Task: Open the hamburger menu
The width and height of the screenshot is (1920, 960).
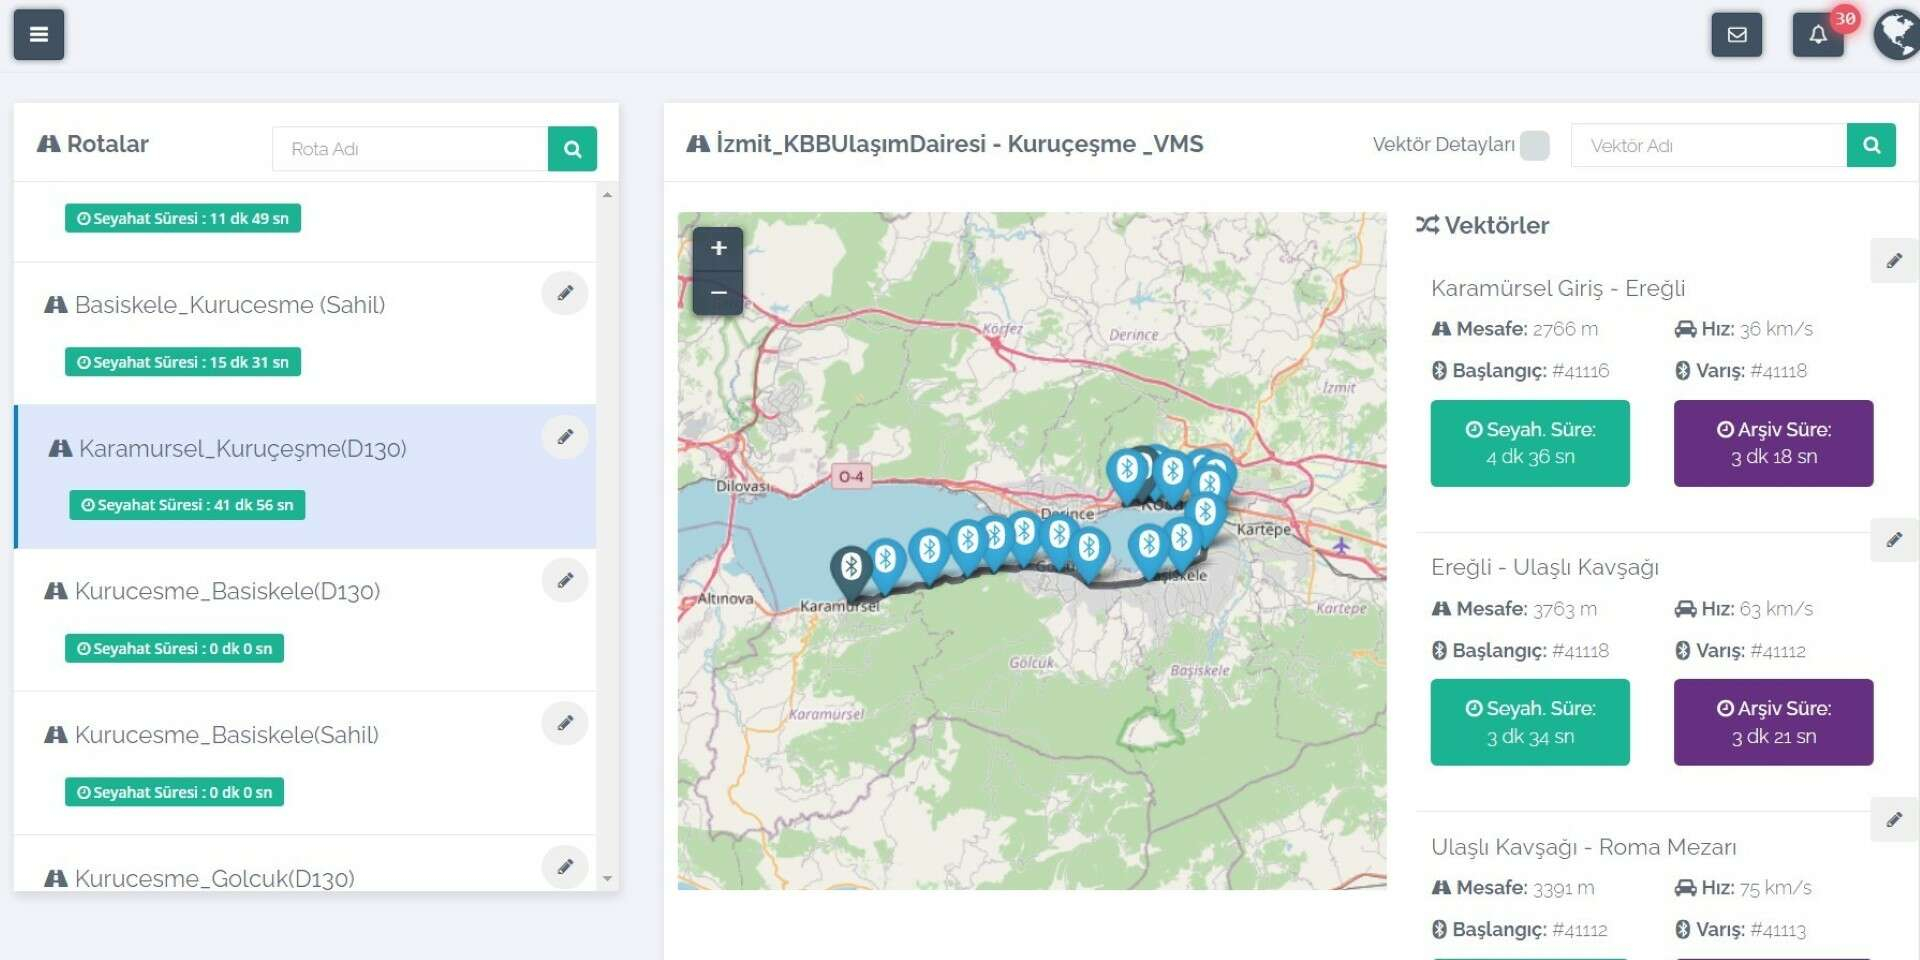Action: point(39,35)
